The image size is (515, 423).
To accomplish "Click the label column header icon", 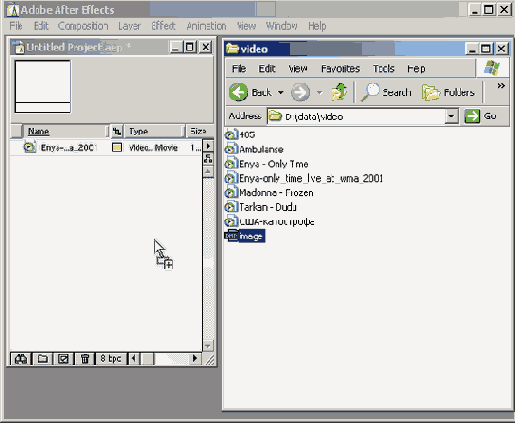I will (117, 131).
